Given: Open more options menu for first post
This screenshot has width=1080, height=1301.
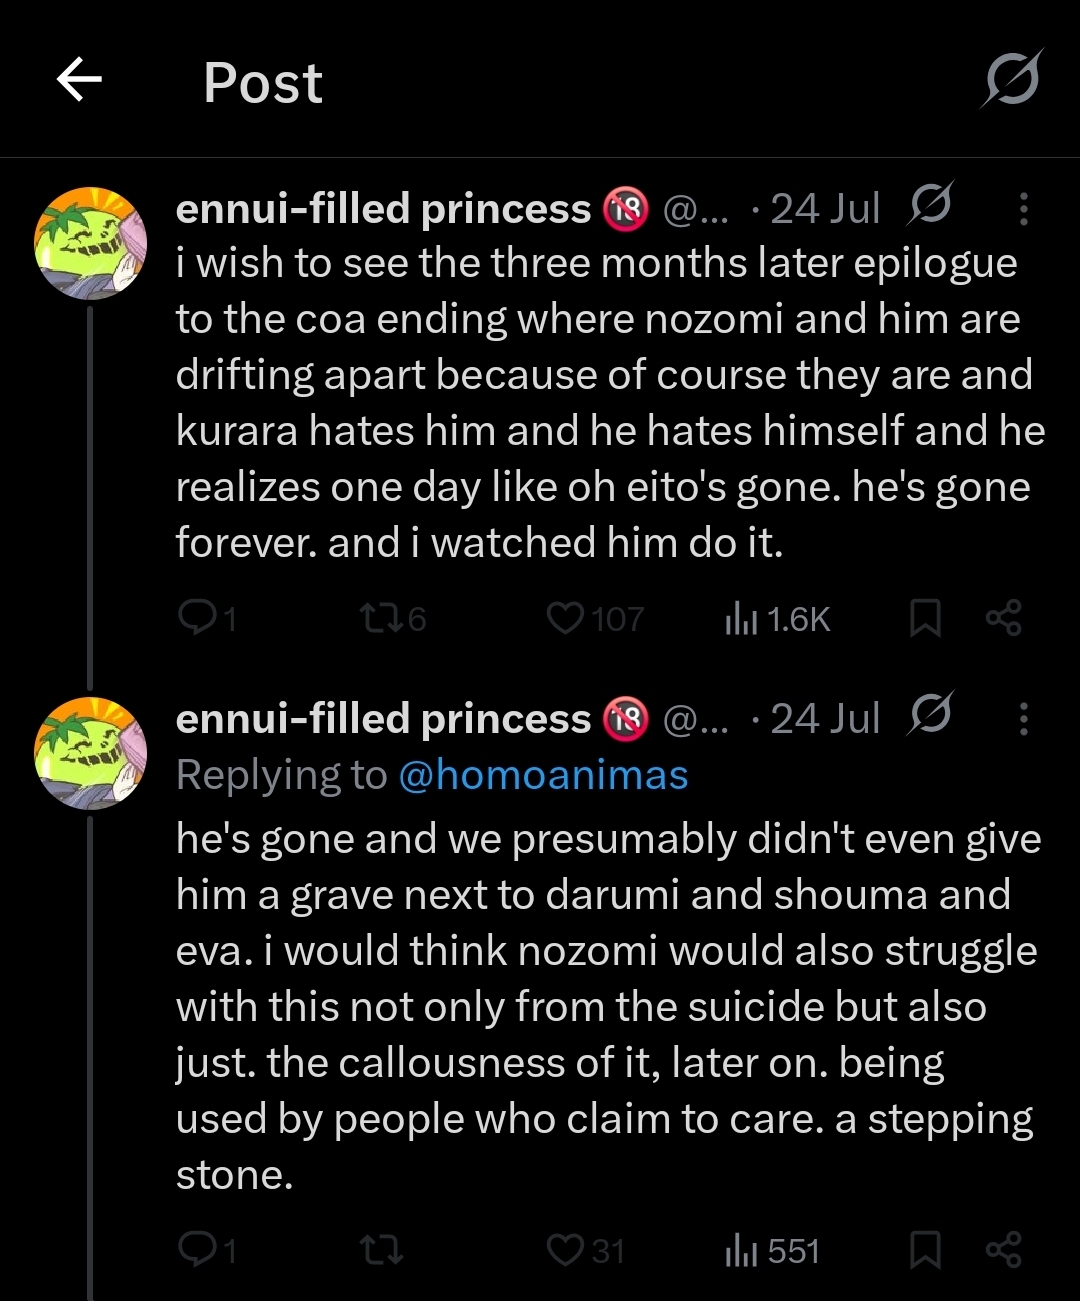Looking at the screenshot, I should pos(1023,208).
